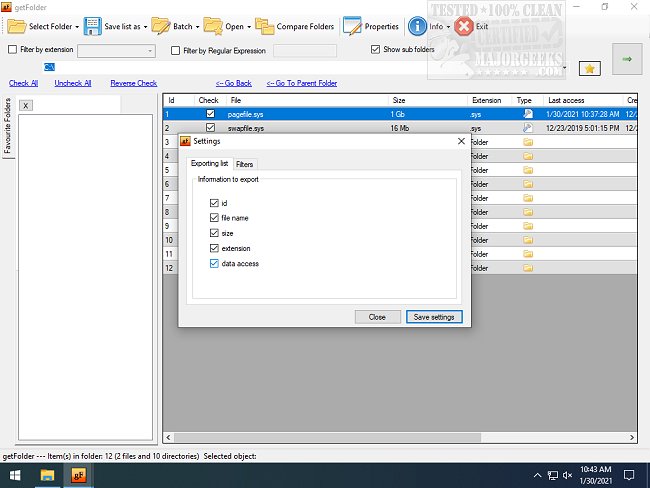Click the blue Info icon
Screen dimensions: 650x488
pos(417,26)
